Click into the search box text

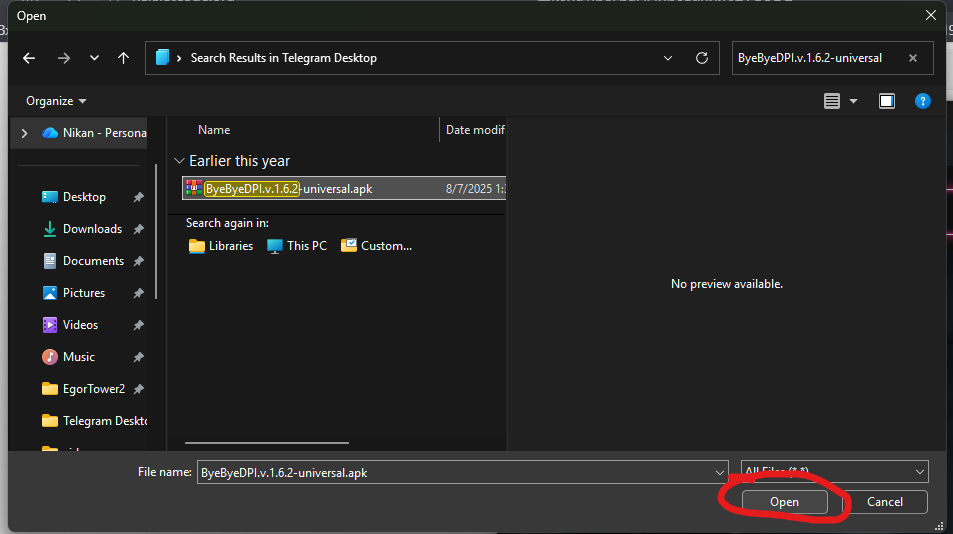[x=810, y=58]
